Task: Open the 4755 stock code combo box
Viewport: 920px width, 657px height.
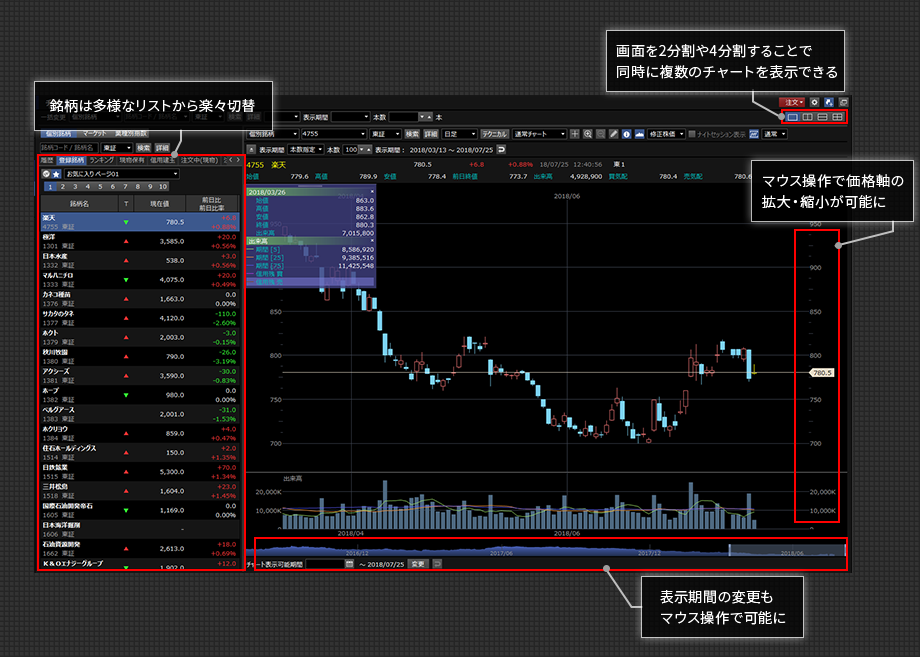Action: 334,134
